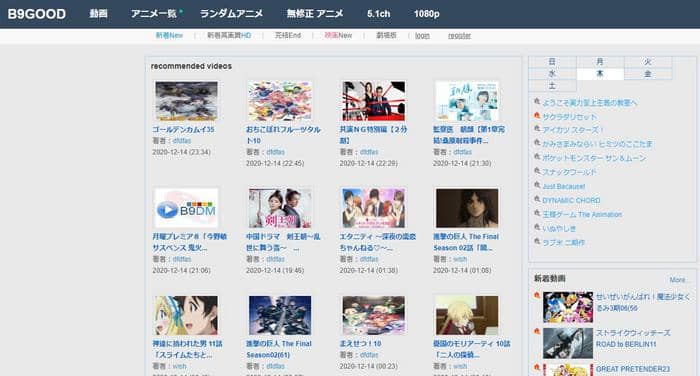Open the 進撃の巨人 Season02(61) thumbnail
The height and width of the screenshot is (376, 700).
[x=280, y=315]
